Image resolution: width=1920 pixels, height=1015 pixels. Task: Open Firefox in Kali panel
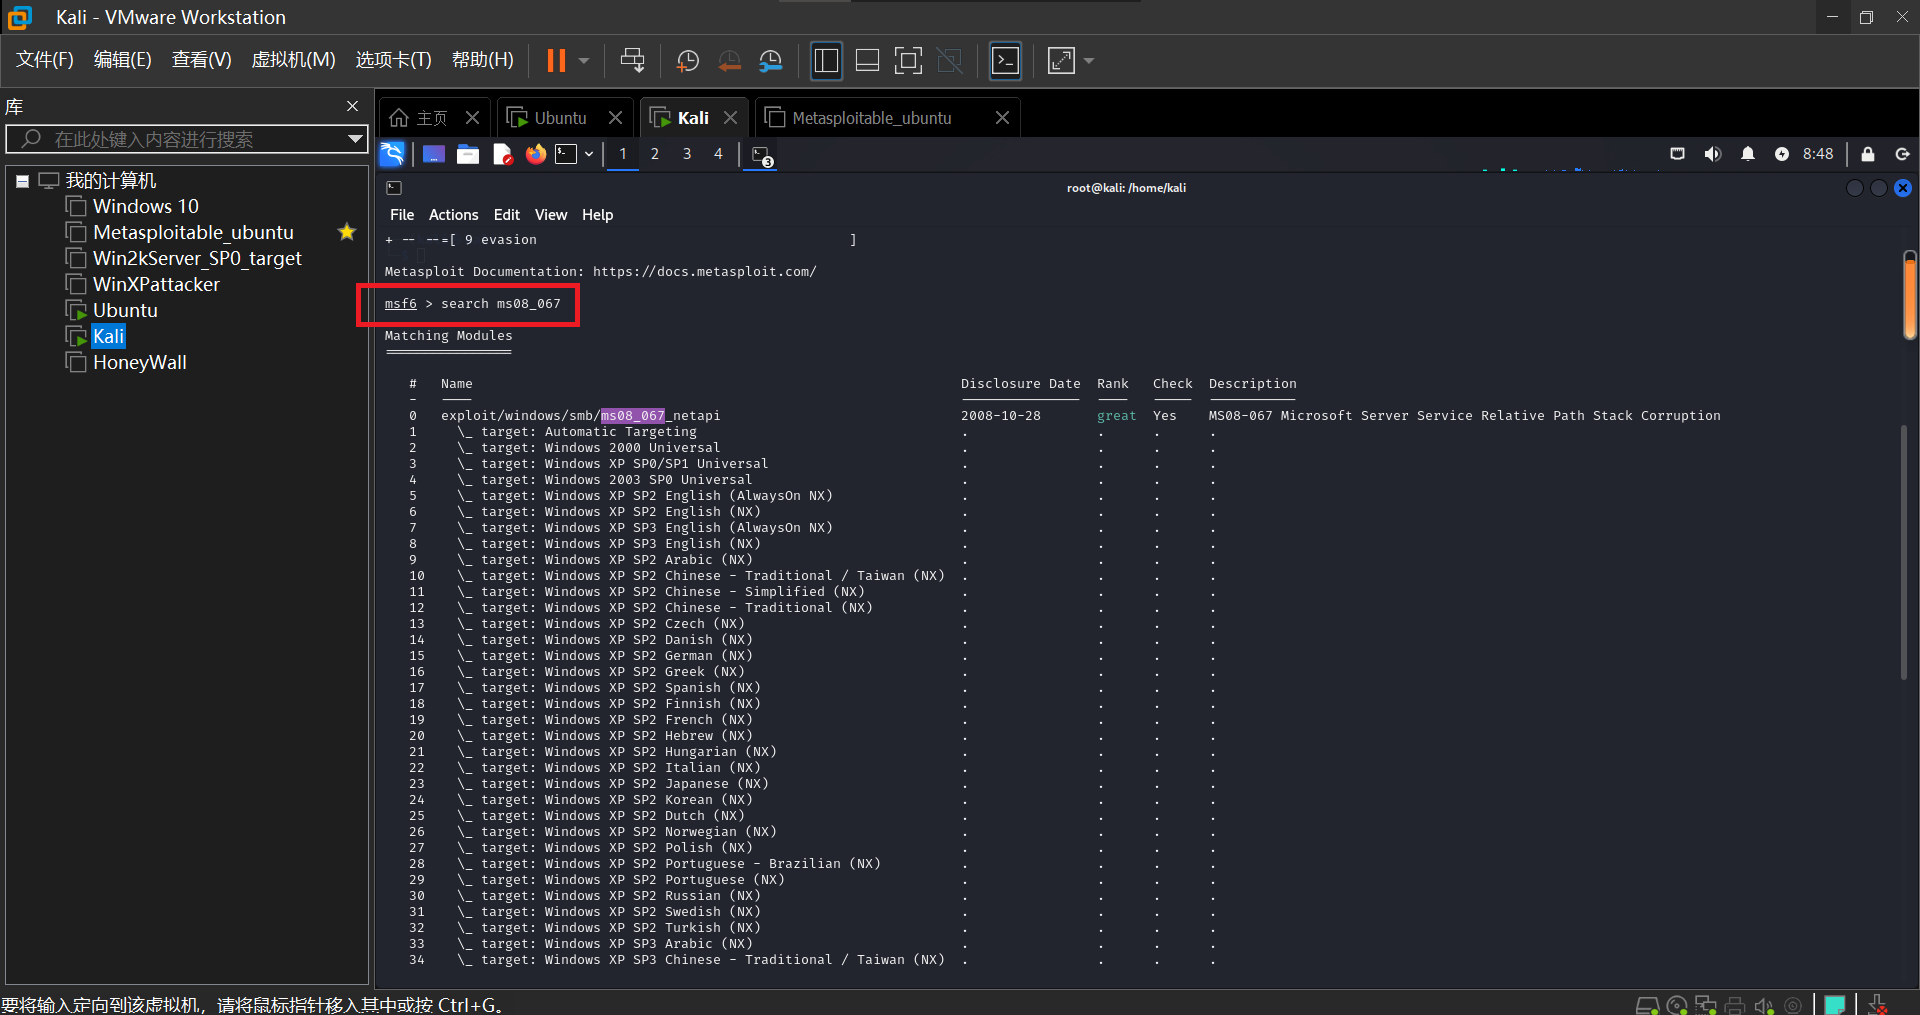[x=536, y=154]
